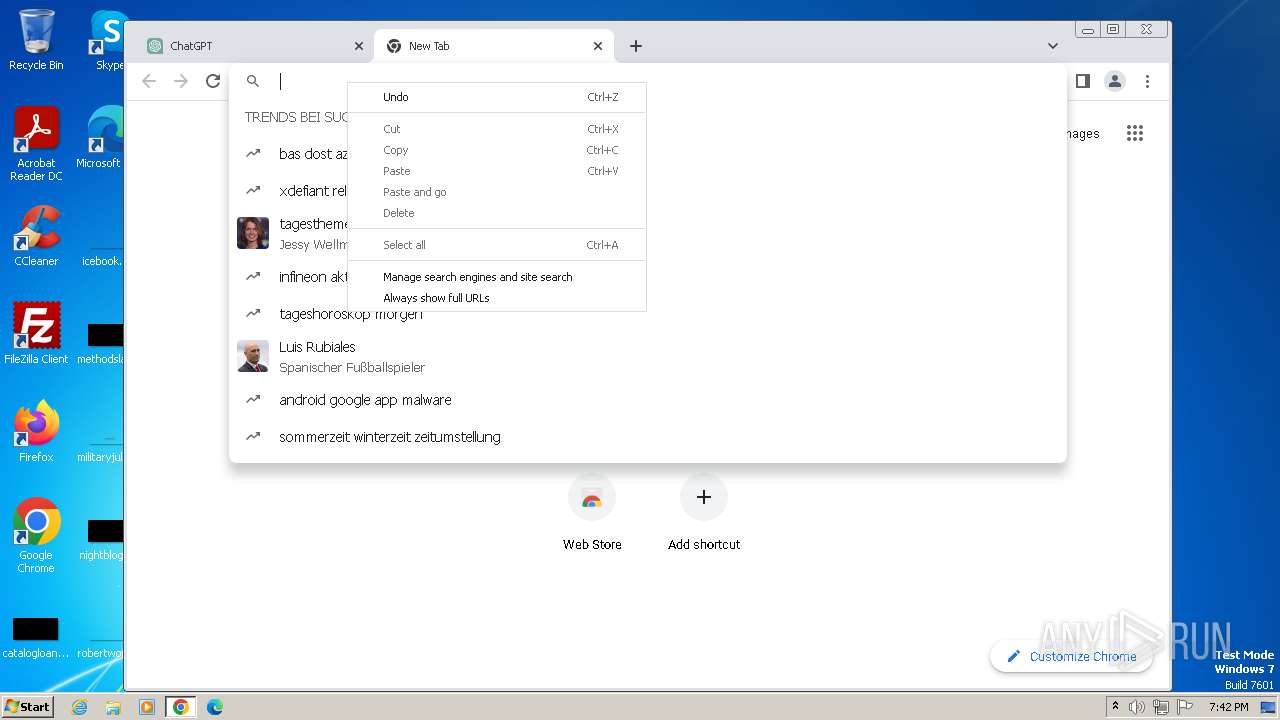Choose Paste in the context menu
The width and height of the screenshot is (1280, 720).
pos(497,171)
